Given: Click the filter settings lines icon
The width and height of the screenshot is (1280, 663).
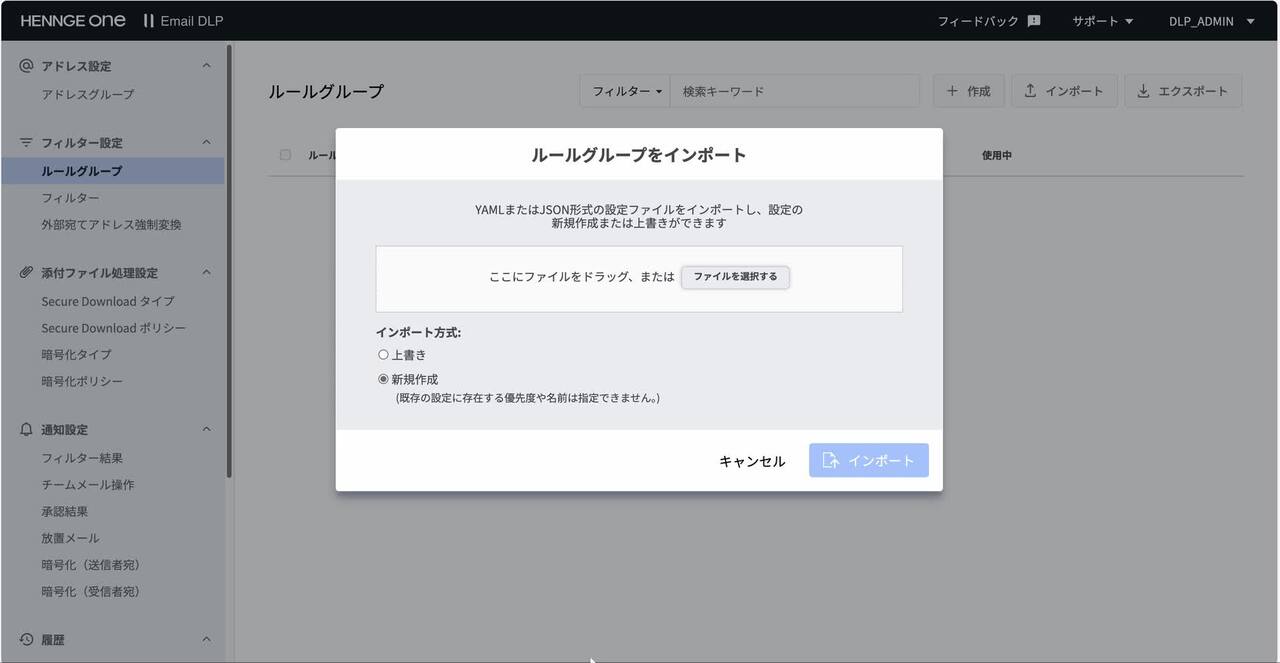Looking at the screenshot, I should (27, 143).
